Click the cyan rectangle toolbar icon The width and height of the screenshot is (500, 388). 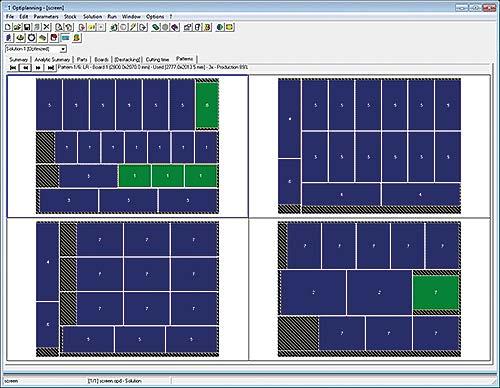(65, 38)
